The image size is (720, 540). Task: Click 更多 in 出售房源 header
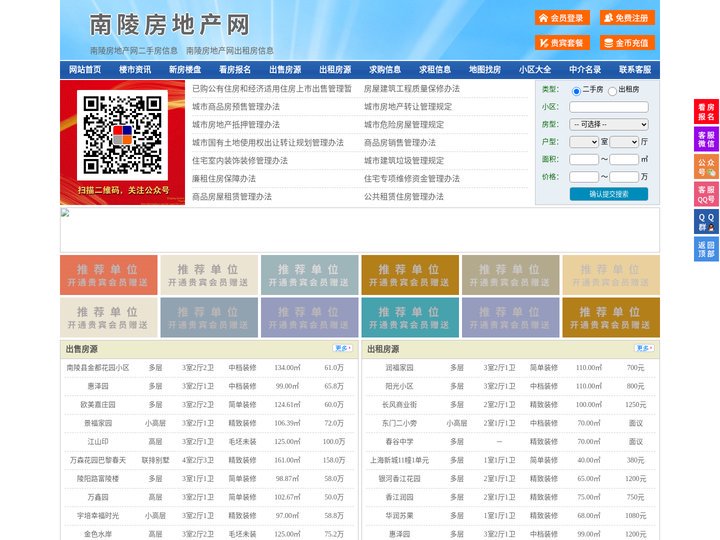pos(343,348)
